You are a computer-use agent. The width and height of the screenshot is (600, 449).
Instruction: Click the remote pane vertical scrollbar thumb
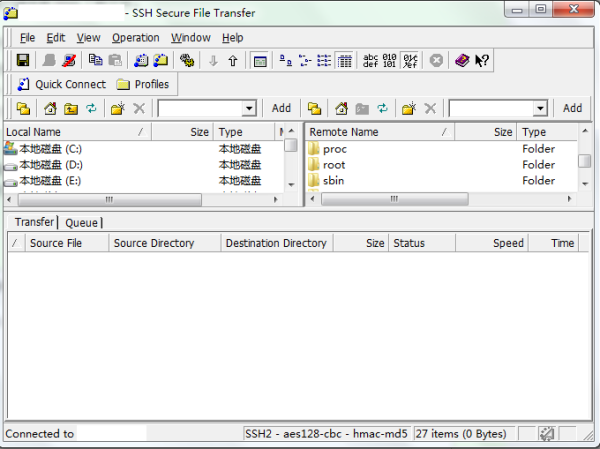click(584, 161)
